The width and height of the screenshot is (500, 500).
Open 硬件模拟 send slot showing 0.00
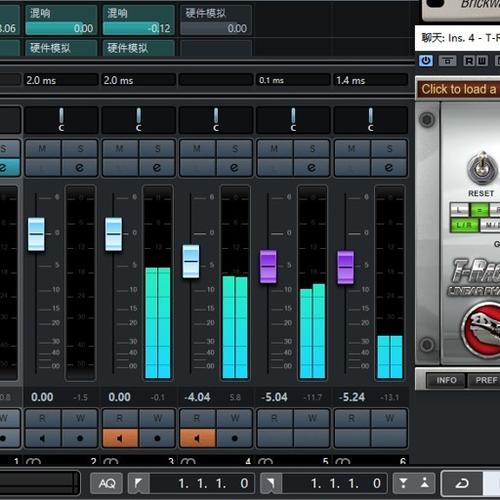tap(216, 20)
